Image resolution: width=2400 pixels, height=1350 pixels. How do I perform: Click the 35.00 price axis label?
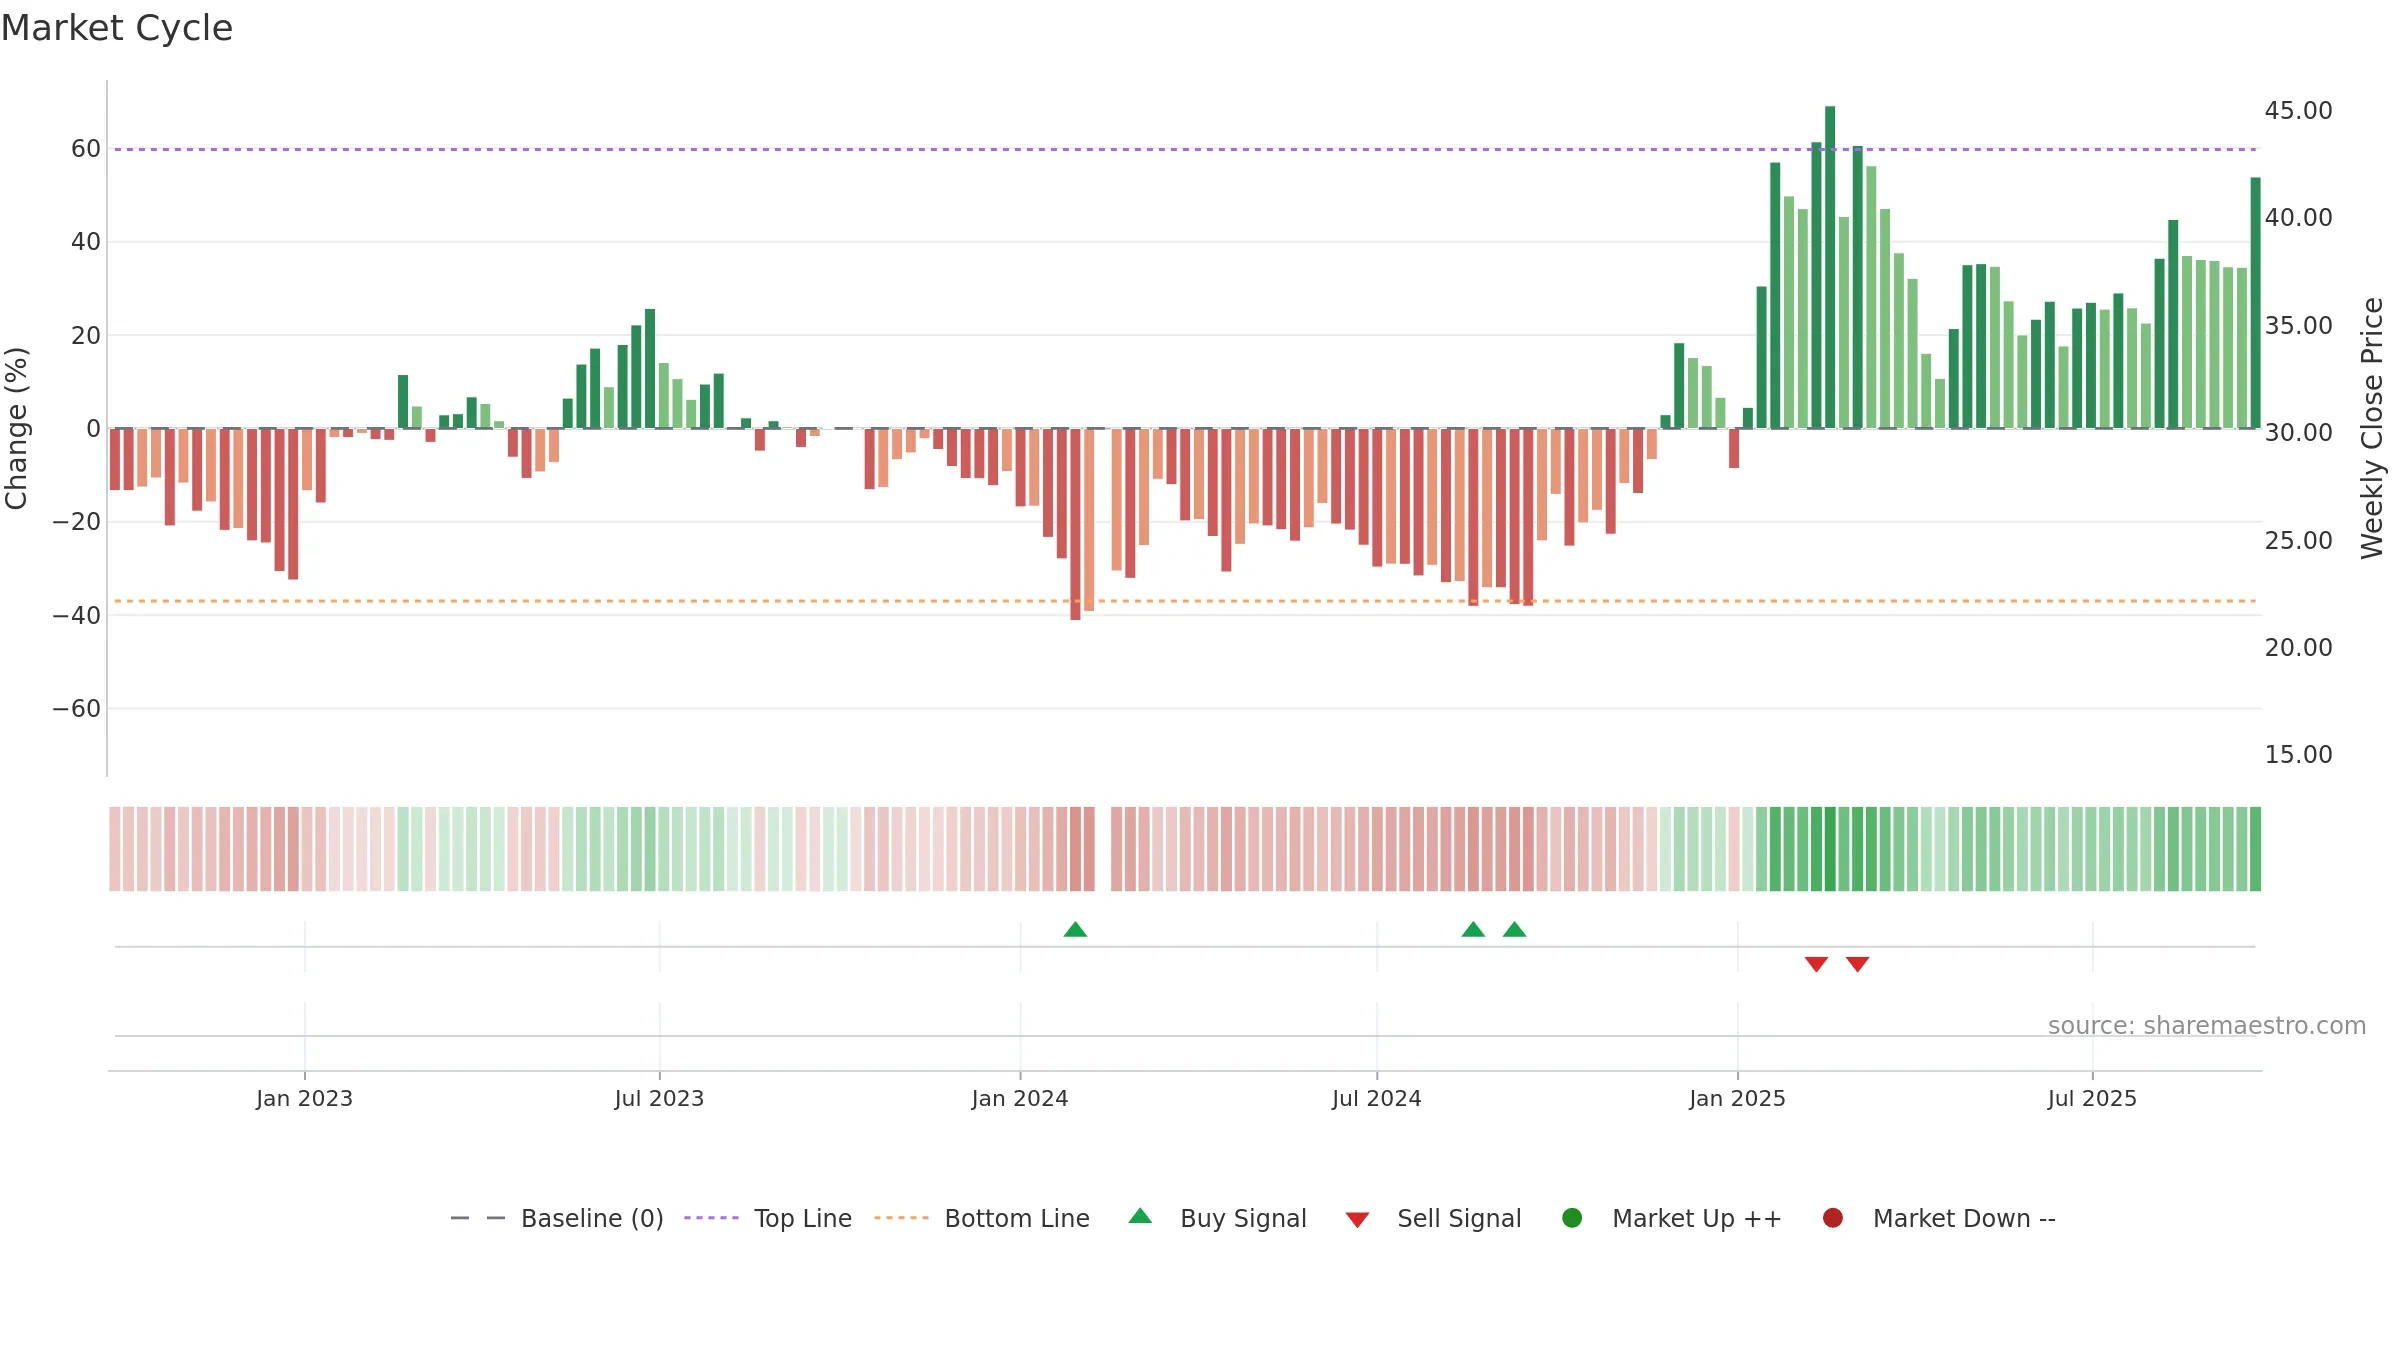[2298, 325]
